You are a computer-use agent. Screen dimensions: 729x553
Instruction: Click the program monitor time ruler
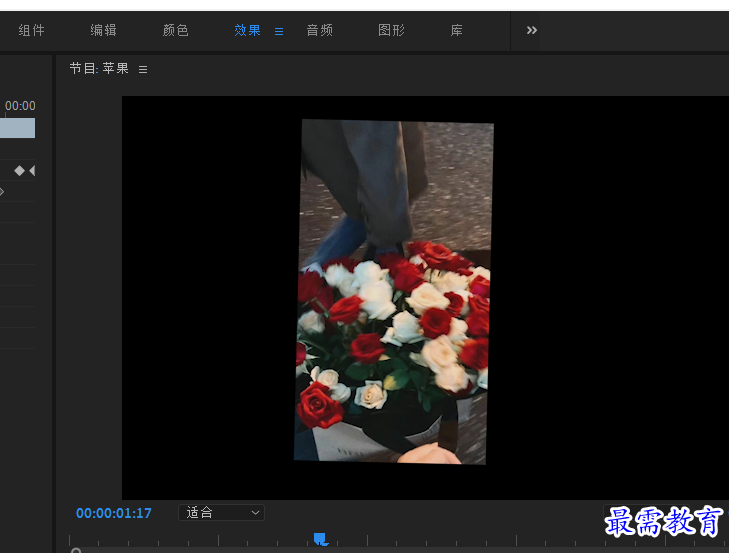pyautogui.click(x=399, y=540)
